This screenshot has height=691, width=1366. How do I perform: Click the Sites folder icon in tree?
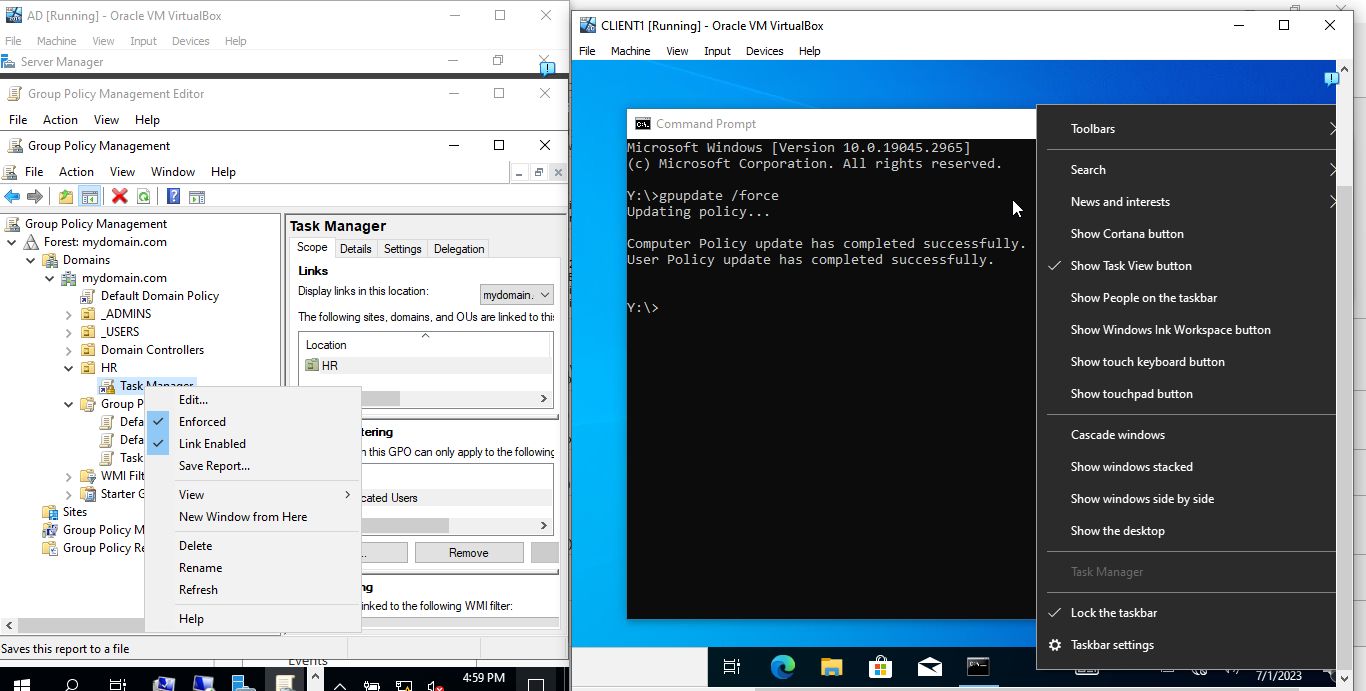coord(50,512)
